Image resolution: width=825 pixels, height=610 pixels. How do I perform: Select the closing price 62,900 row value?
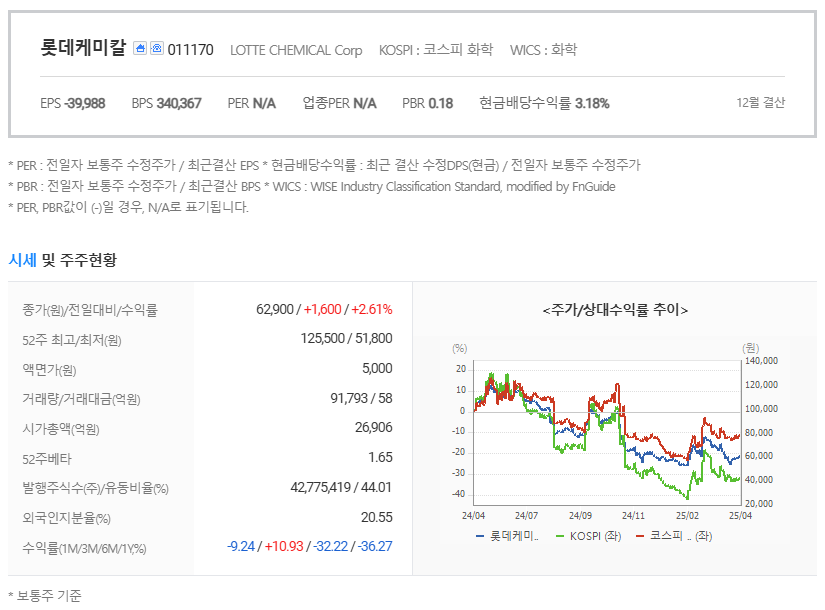[x=324, y=309]
